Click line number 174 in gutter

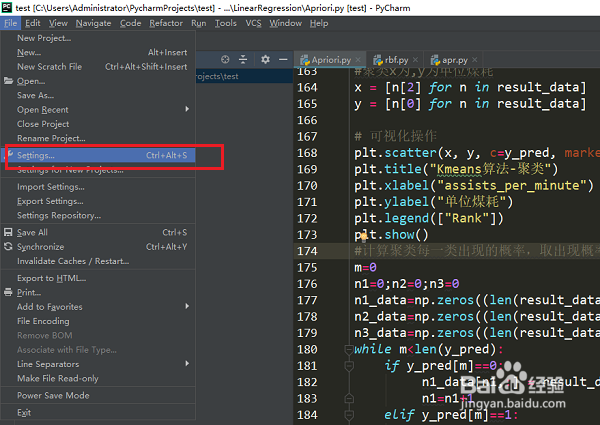coord(307,251)
